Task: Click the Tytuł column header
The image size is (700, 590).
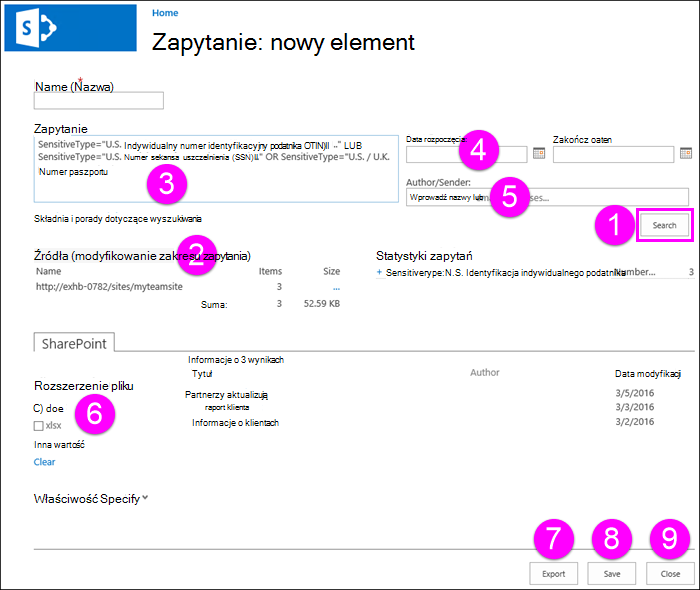Action: (202, 374)
